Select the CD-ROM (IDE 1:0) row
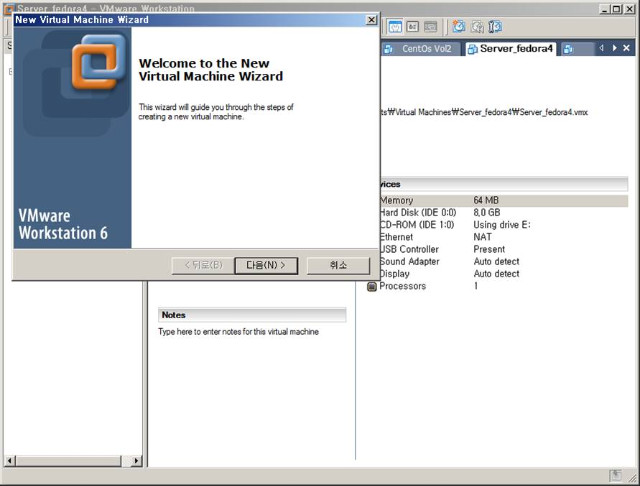 click(x=504, y=225)
